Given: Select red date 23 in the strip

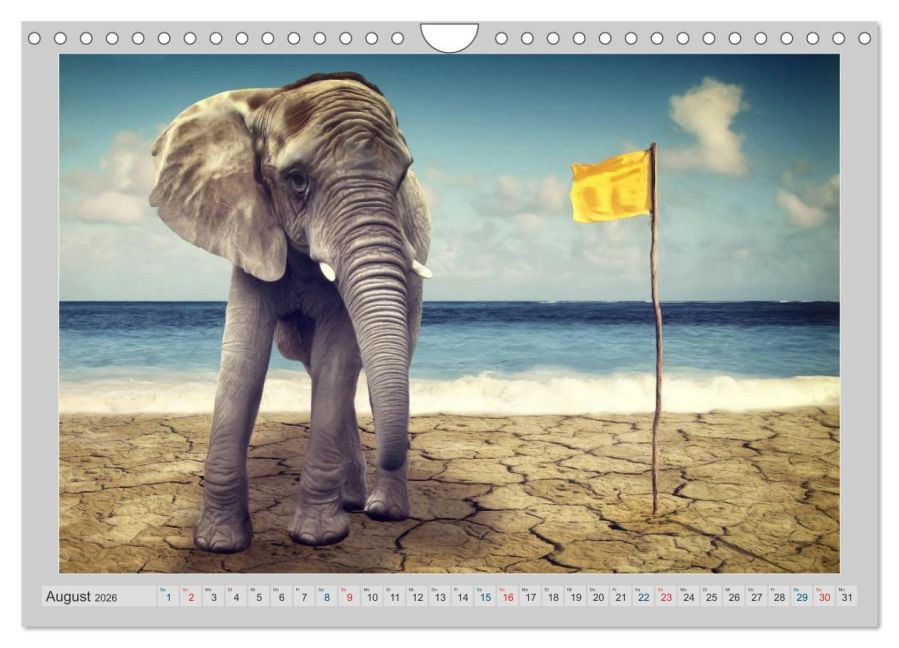Looking at the screenshot, I should (666, 597).
